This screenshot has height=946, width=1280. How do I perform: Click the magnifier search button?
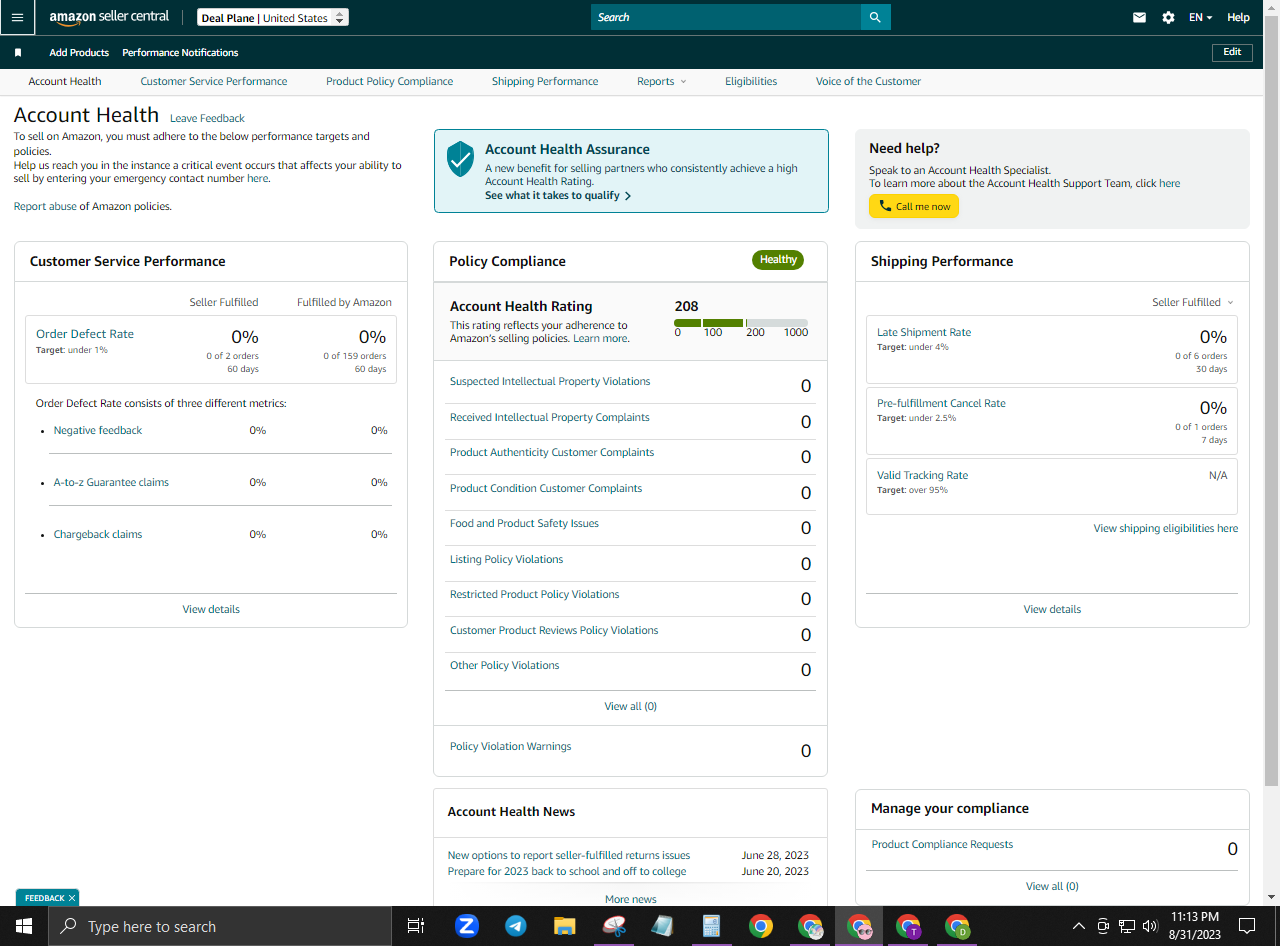click(875, 17)
